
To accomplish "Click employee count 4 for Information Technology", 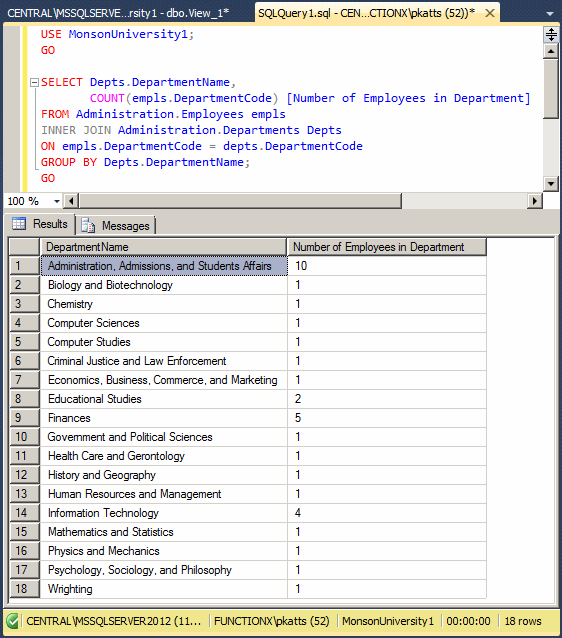I will 387,513.
